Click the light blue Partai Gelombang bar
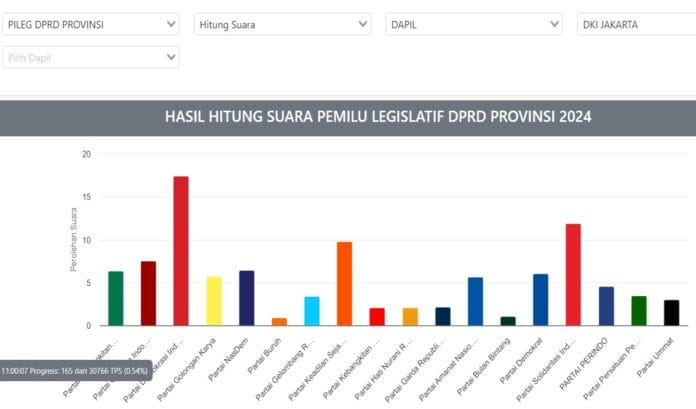 312,311
